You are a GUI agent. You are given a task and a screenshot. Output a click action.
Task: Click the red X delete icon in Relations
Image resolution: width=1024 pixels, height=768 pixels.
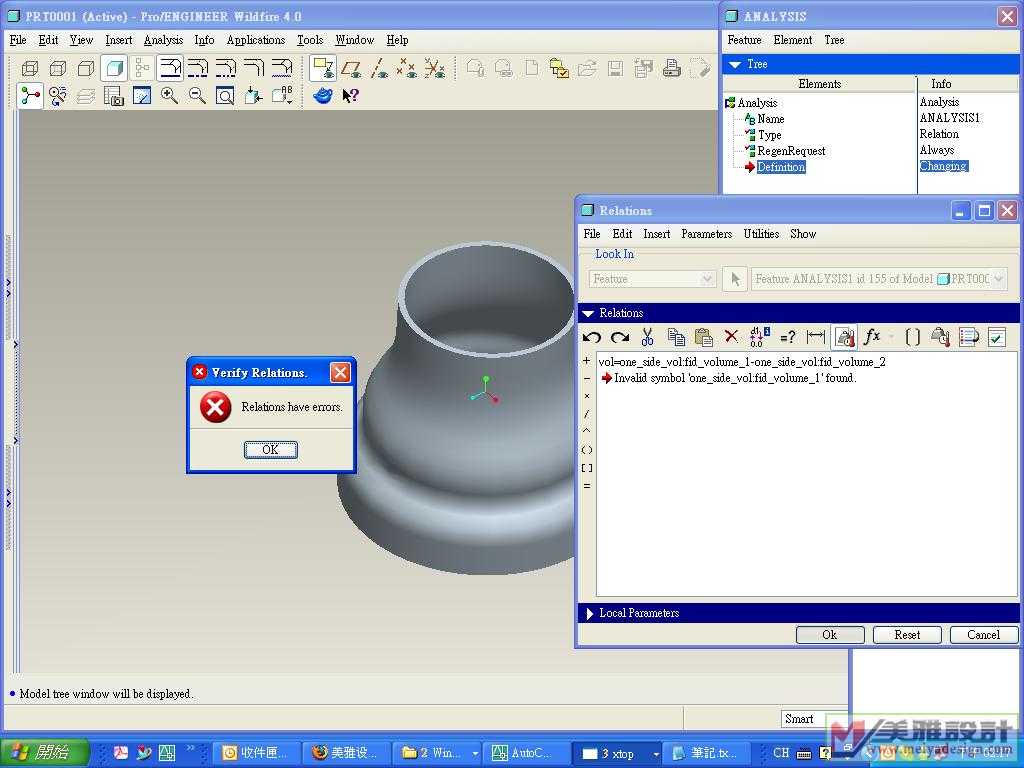pos(731,337)
